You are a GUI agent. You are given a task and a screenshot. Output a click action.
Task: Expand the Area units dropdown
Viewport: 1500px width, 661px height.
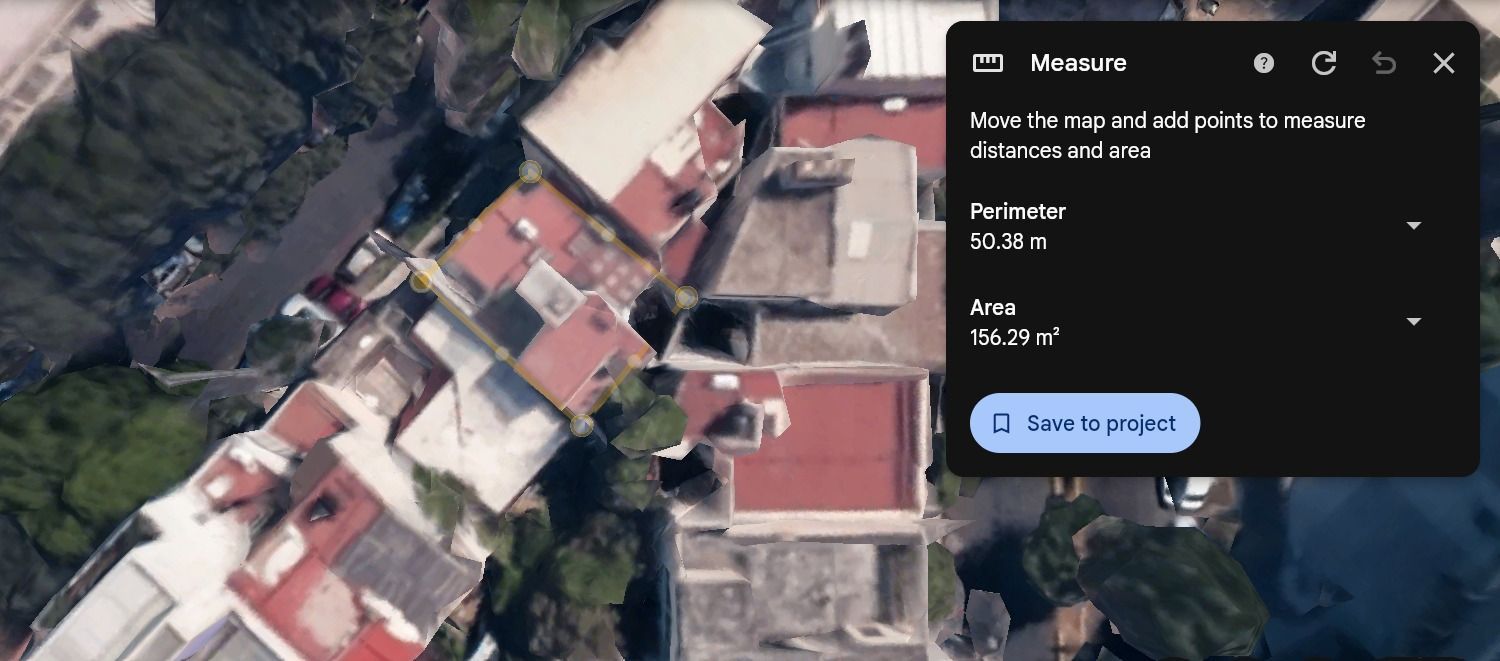click(x=1414, y=322)
